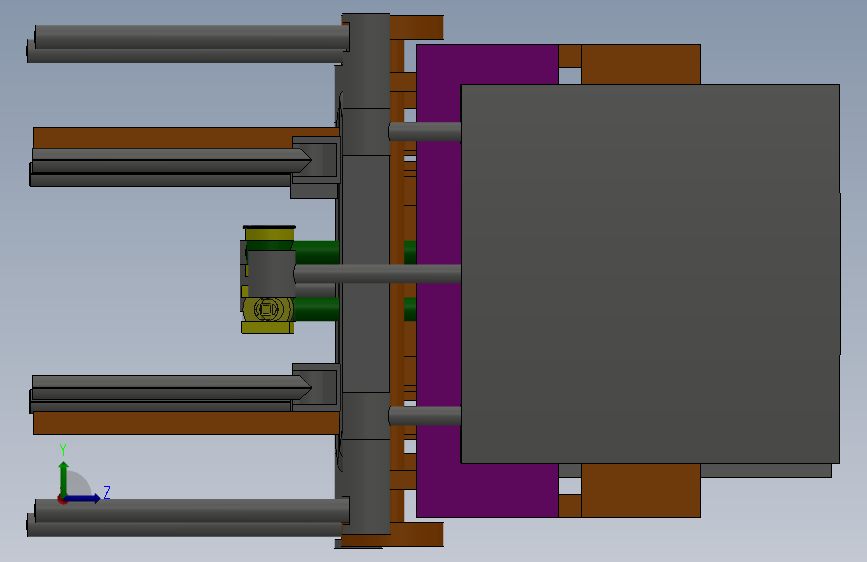Click the green Y axis arrow of the triad
The width and height of the screenshot is (867, 562).
coord(64,479)
